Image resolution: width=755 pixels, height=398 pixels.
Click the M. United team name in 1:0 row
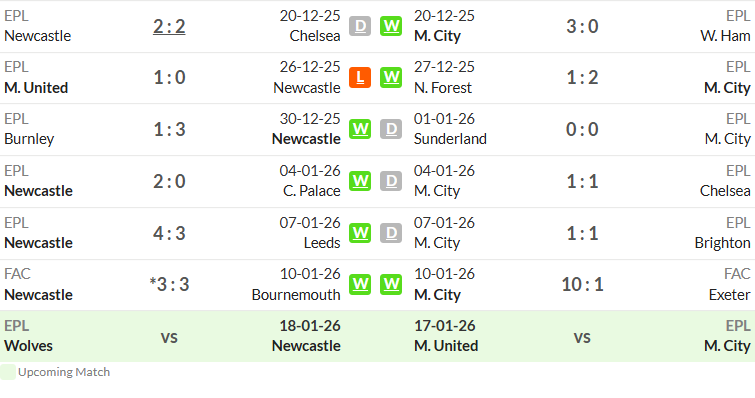(36, 88)
